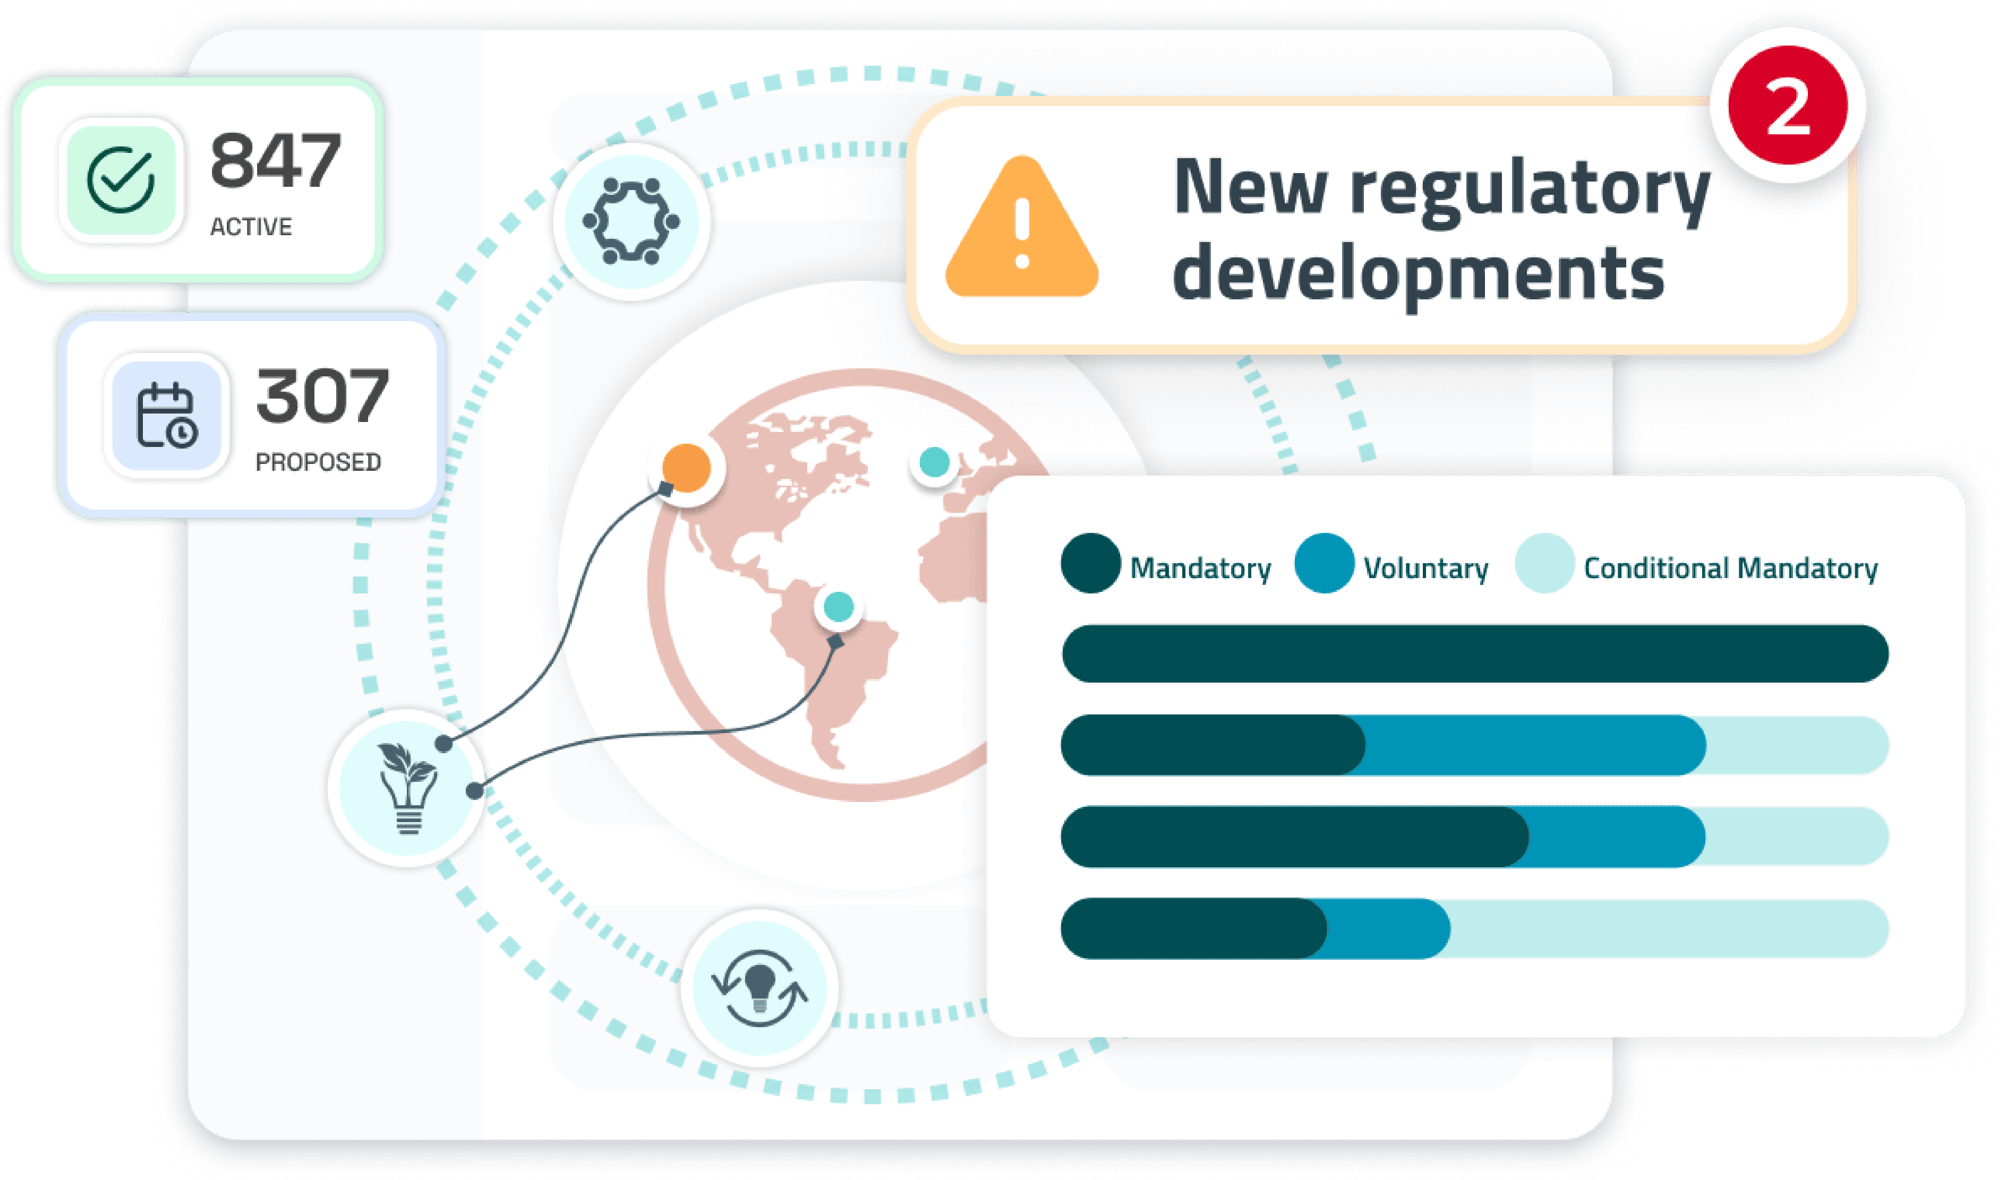2000x1180 pixels.
Task: Click the calendar clock Proposed icon
Action: click(x=166, y=415)
